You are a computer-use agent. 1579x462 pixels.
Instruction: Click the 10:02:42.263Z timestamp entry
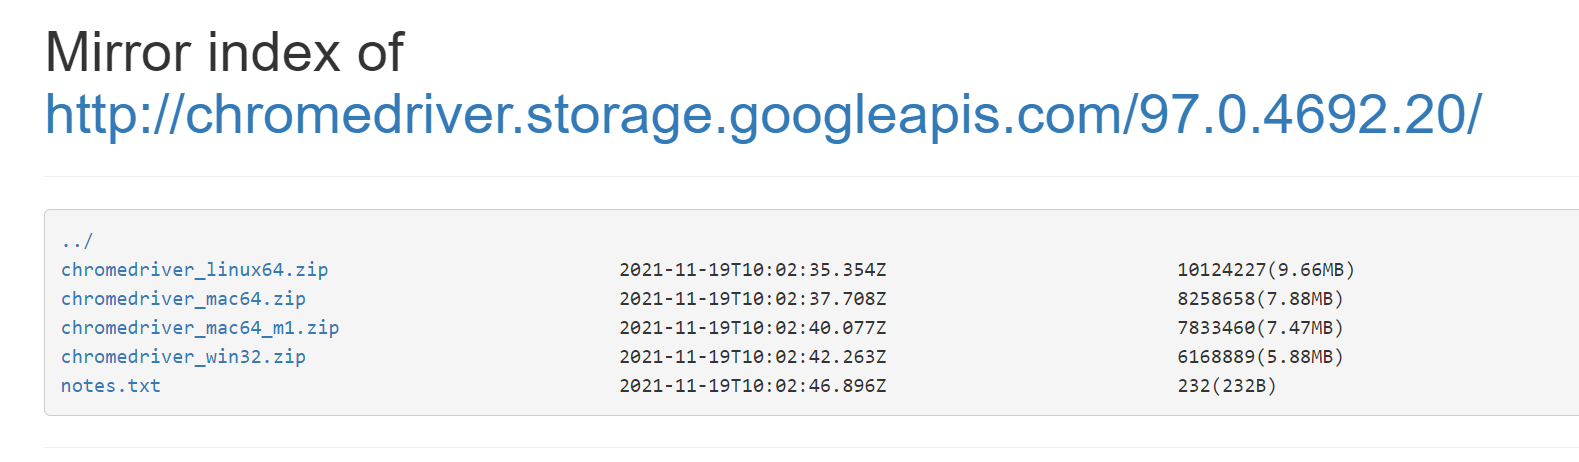tap(753, 357)
